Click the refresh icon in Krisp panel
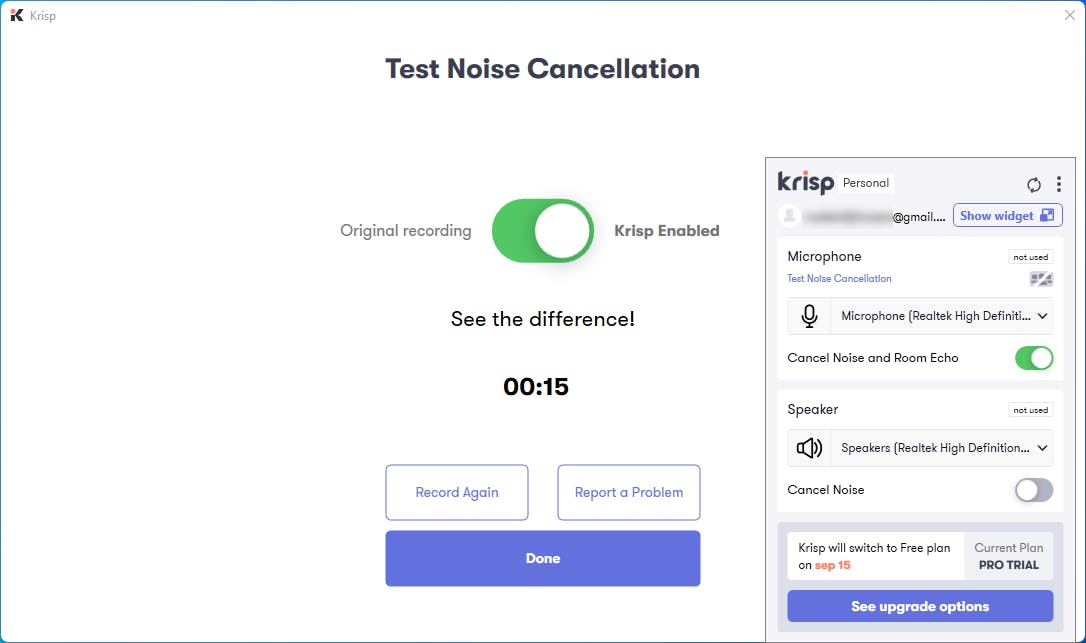The width and height of the screenshot is (1086, 643). 1034,184
